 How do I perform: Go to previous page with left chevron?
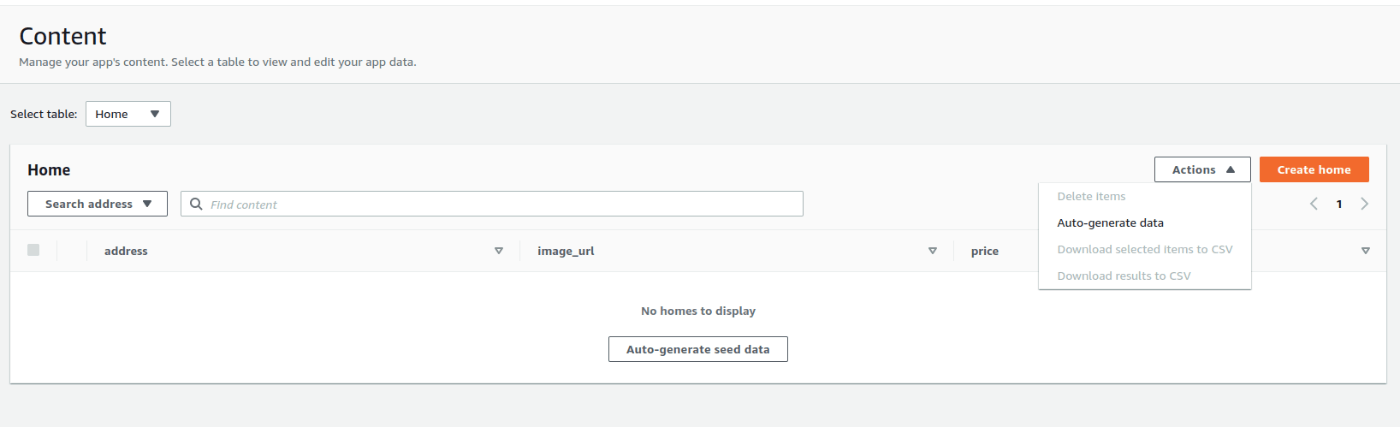tap(1314, 204)
